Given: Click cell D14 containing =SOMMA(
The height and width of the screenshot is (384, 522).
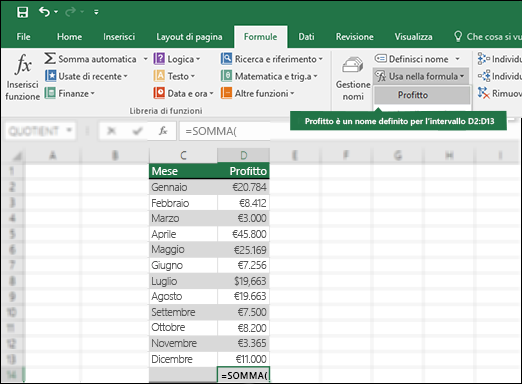Looking at the screenshot, I should point(243,375).
